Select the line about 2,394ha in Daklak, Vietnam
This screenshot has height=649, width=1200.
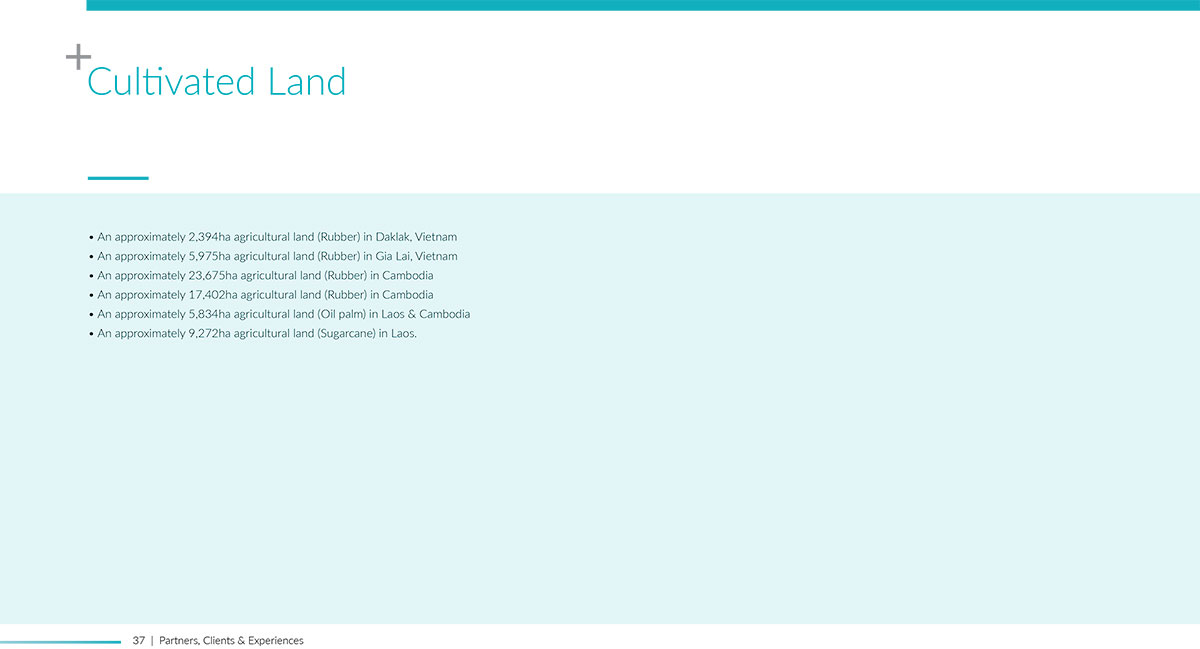click(x=273, y=237)
